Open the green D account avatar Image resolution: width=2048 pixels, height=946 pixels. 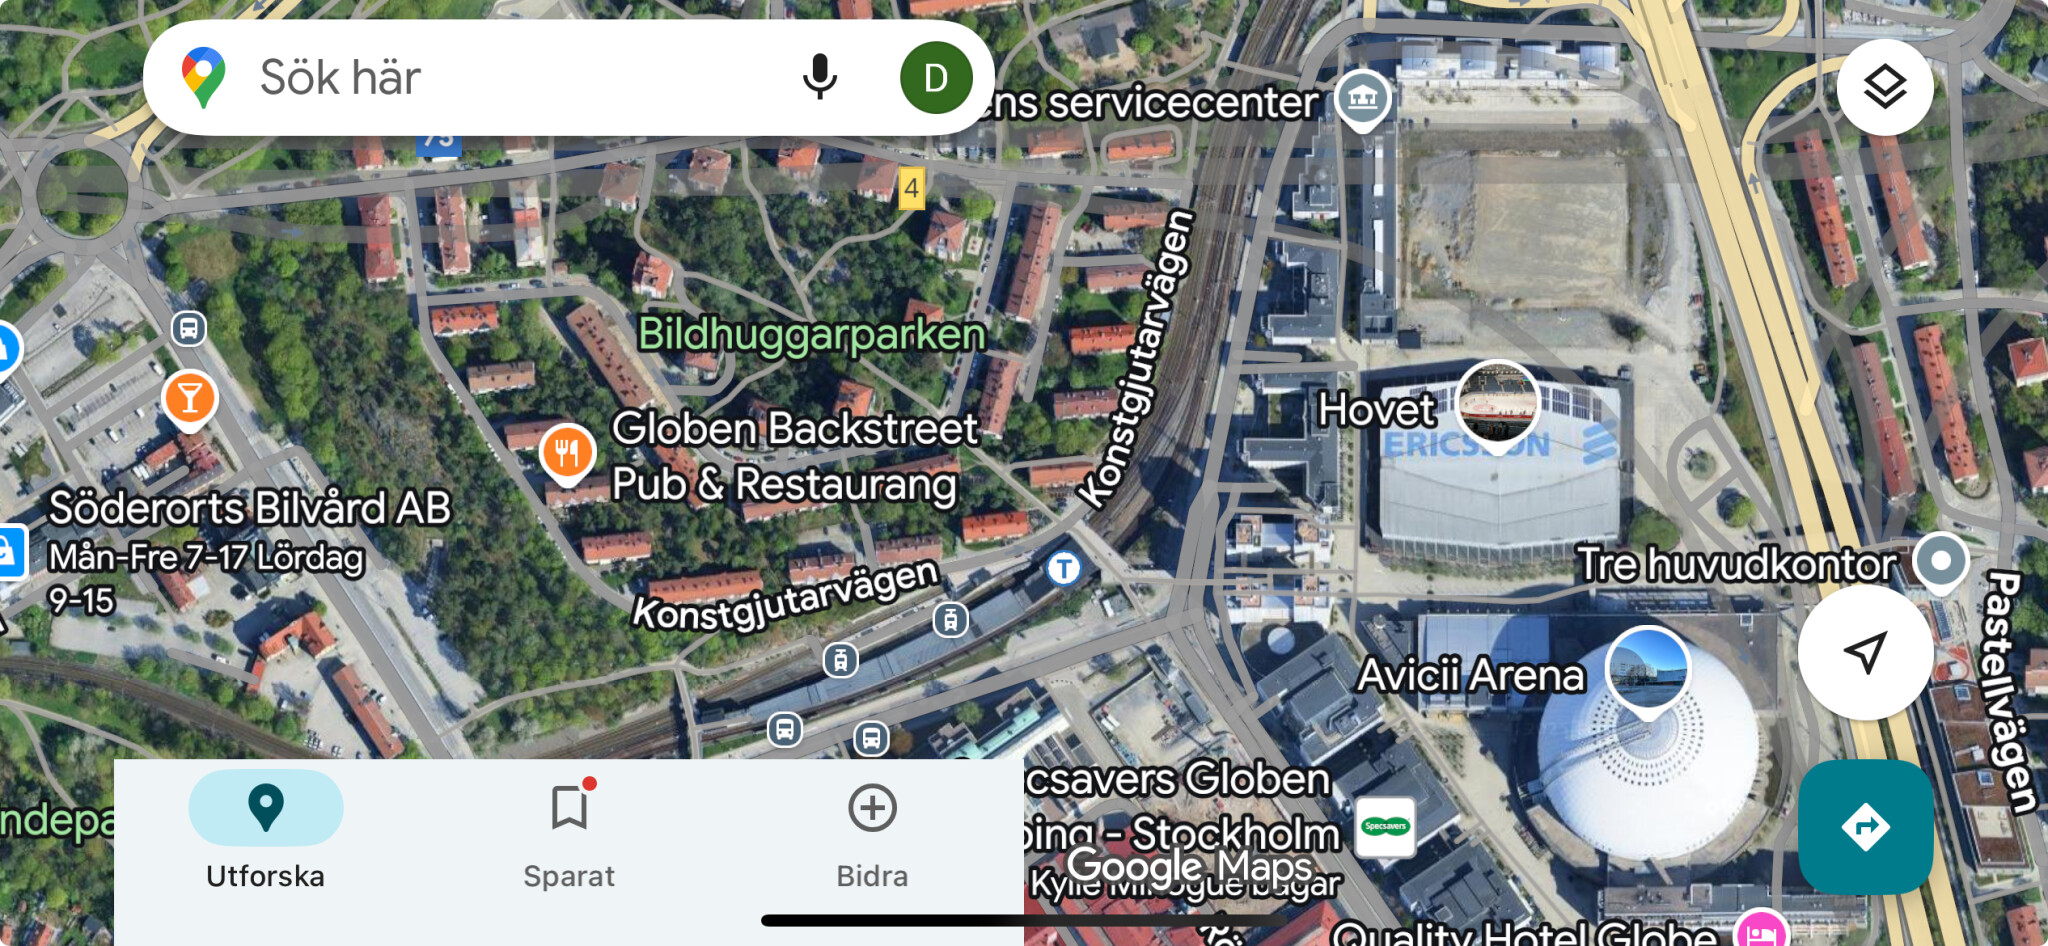[x=936, y=77]
